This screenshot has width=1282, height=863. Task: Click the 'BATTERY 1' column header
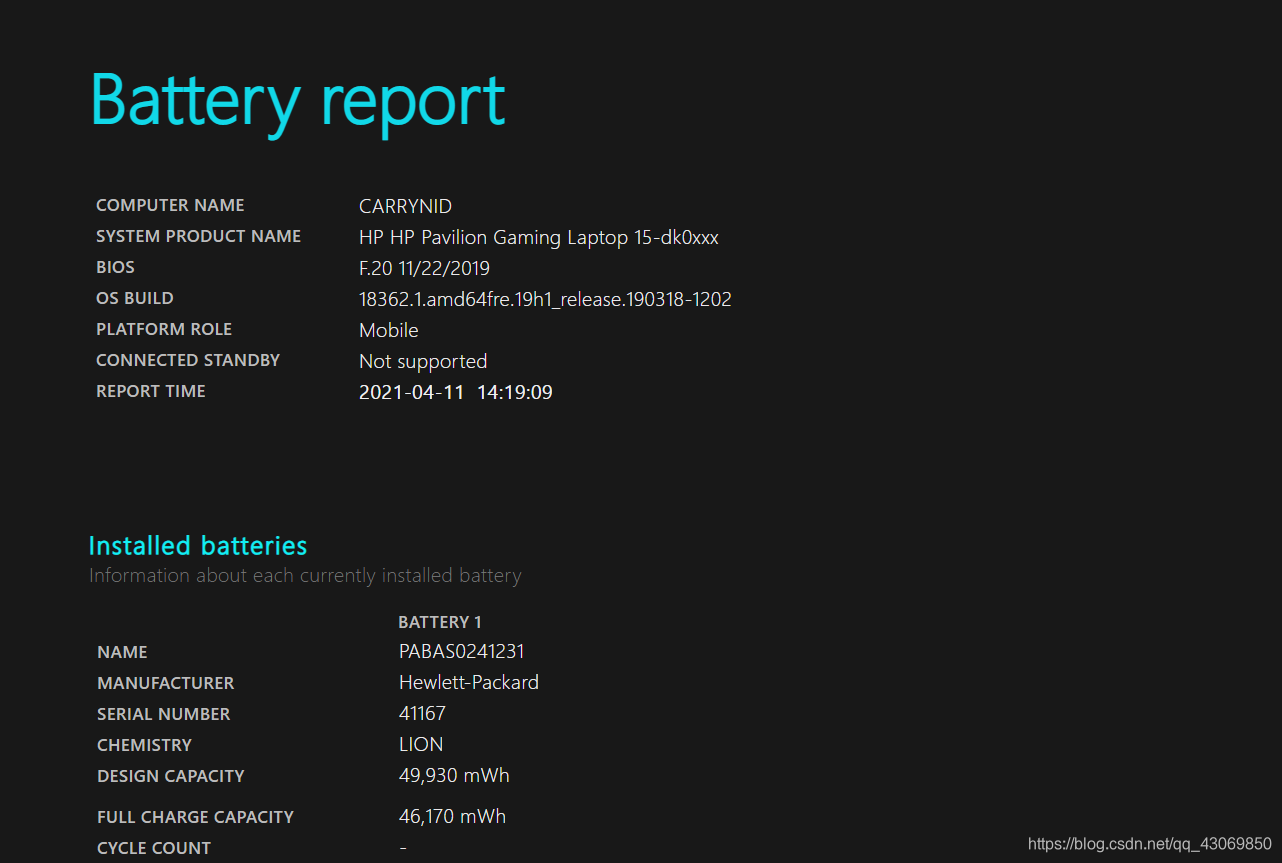point(440,622)
